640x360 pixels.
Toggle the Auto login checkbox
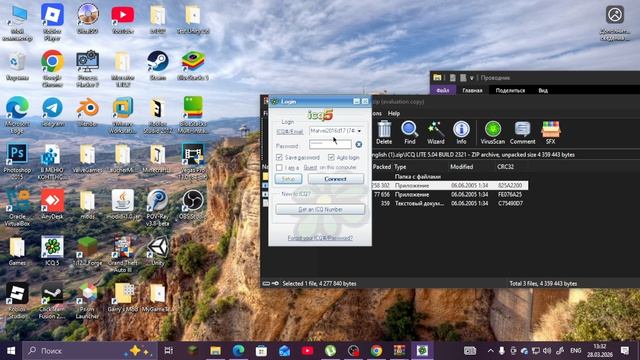331,157
